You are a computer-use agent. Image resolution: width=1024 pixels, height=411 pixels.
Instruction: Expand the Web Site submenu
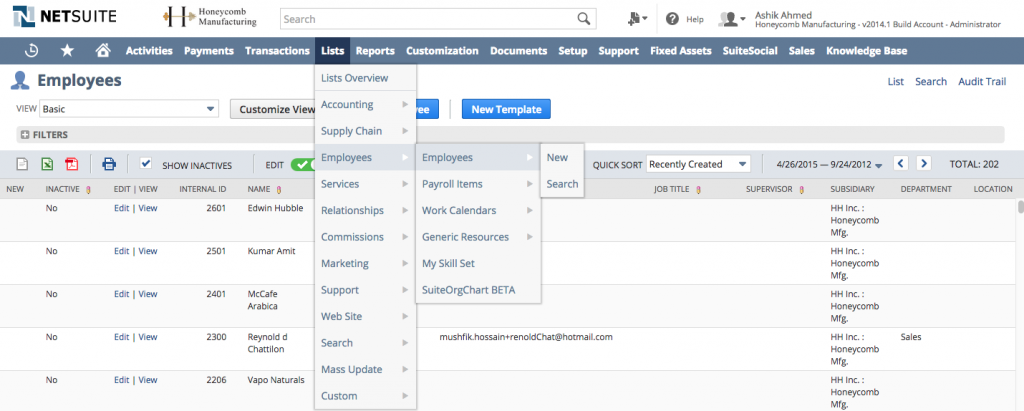(x=365, y=316)
